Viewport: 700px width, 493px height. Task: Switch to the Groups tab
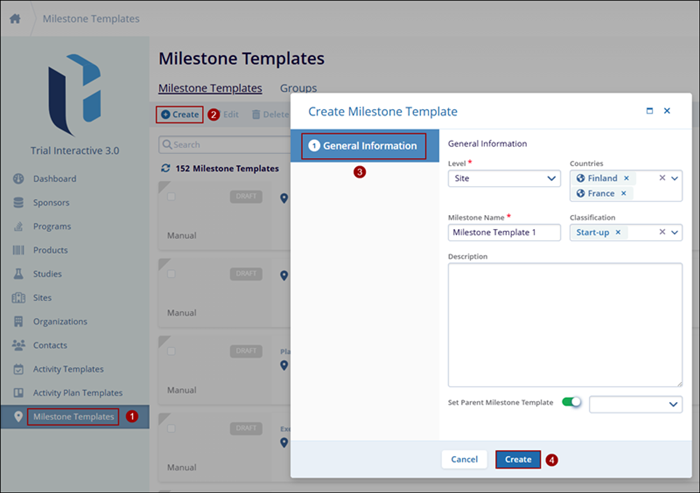coord(298,88)
